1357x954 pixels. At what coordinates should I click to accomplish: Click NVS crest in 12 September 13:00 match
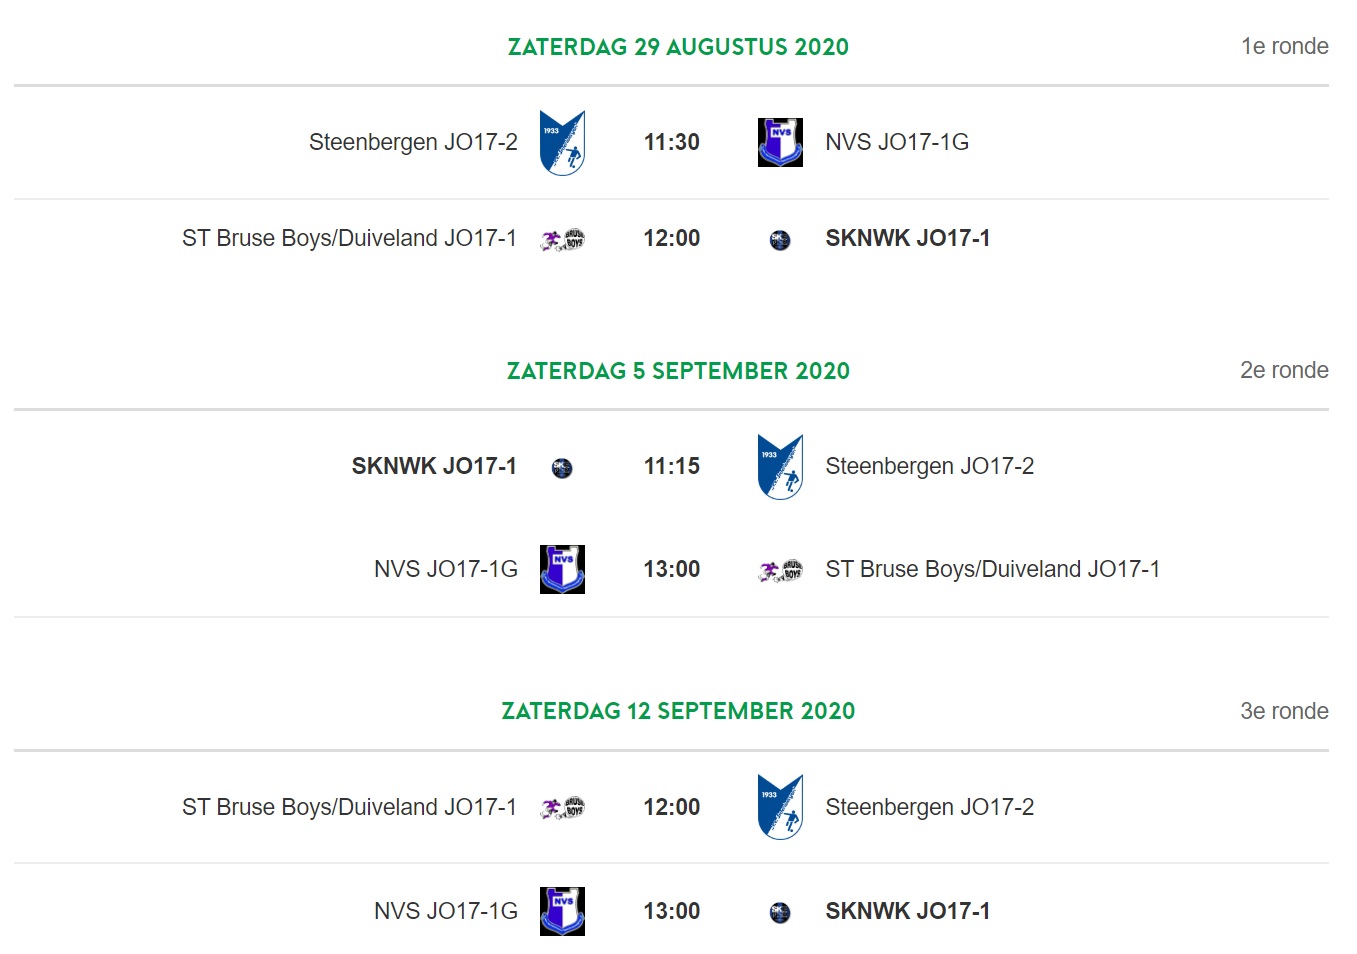pos(562,911)
